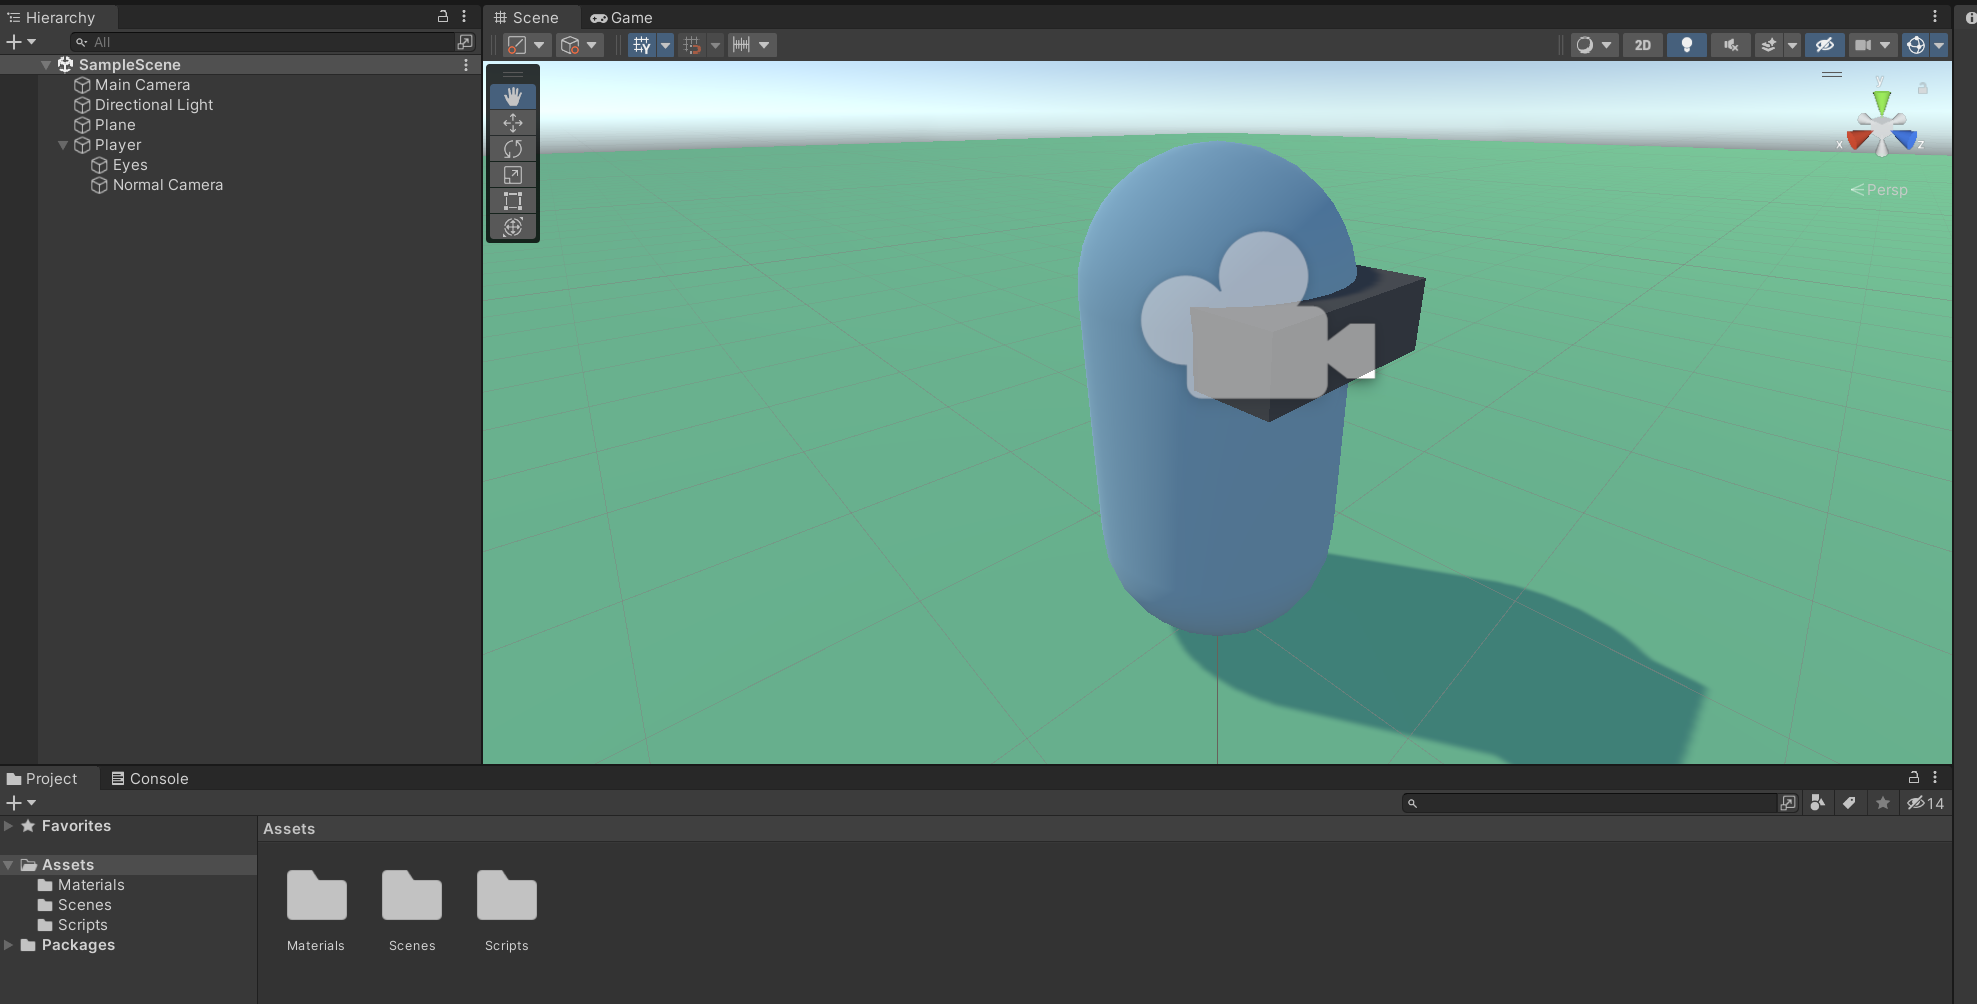Click the red X axis cone

[x=1859, y=139]
